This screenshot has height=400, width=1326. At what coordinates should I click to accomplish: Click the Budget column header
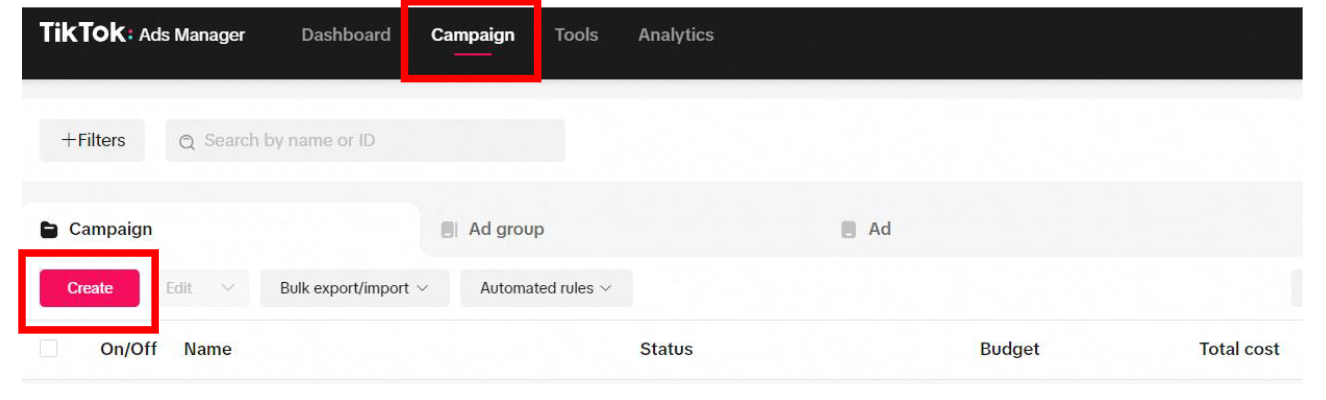coord(1009,349)
